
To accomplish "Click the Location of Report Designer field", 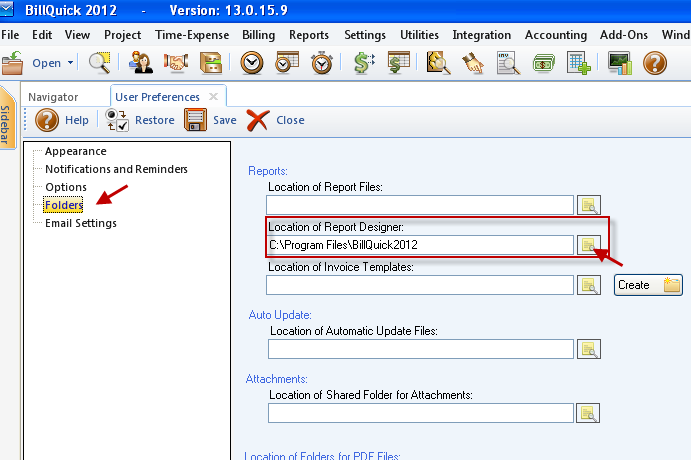I will [420, 245].
